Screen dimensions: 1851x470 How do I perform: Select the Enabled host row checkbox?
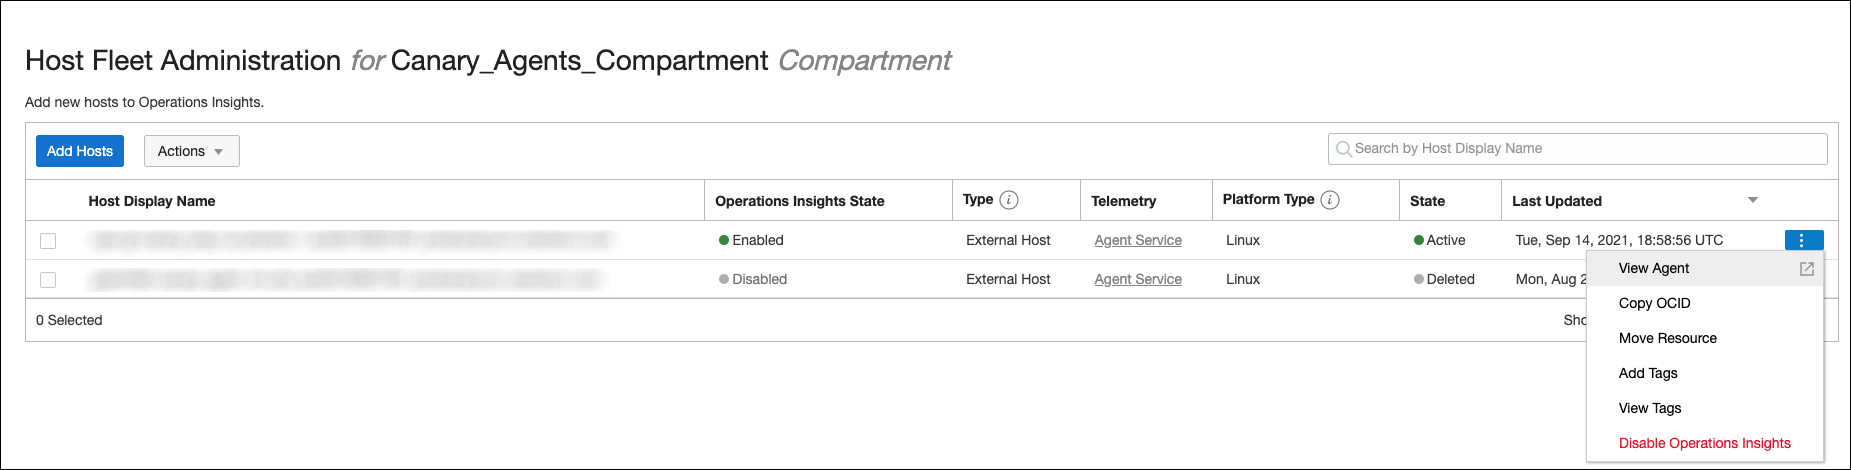pyautogui.click(x=48, y=241)
